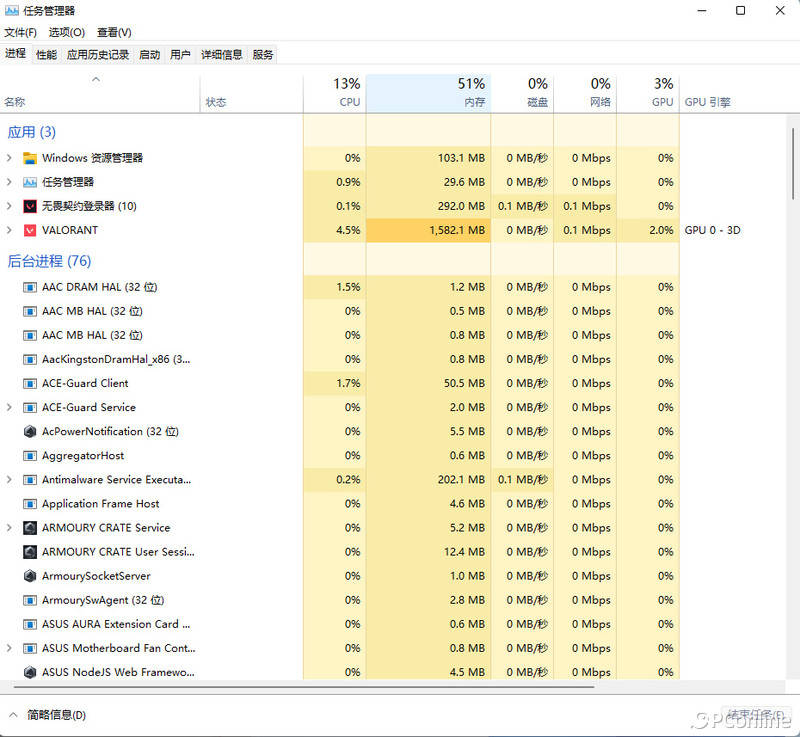The image size is (800, 737).
Task: Switch to the 应用历史记录 tab
Action: click(98, 55)
